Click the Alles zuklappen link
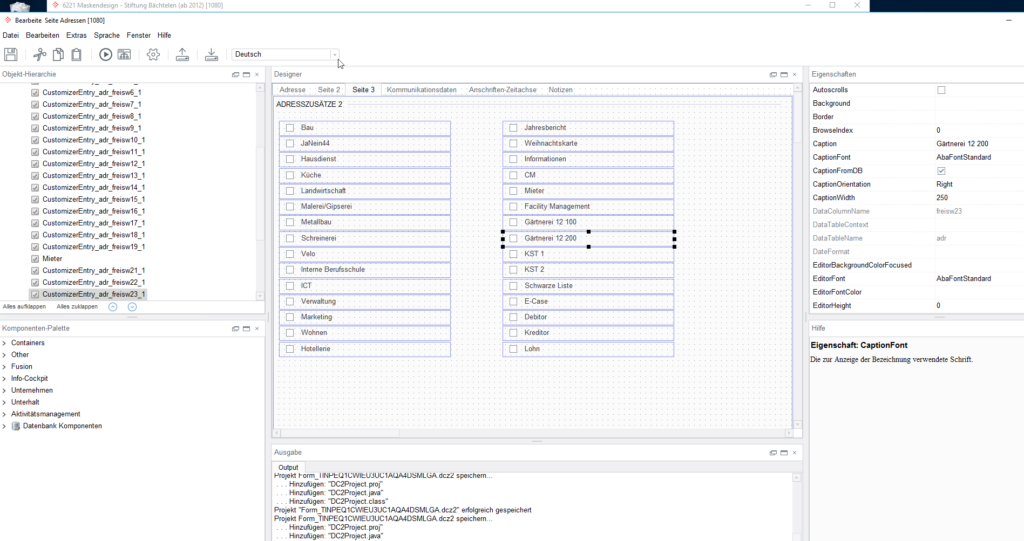The height and width of the screenshot is (541, 1024). [x=77, y=306]
